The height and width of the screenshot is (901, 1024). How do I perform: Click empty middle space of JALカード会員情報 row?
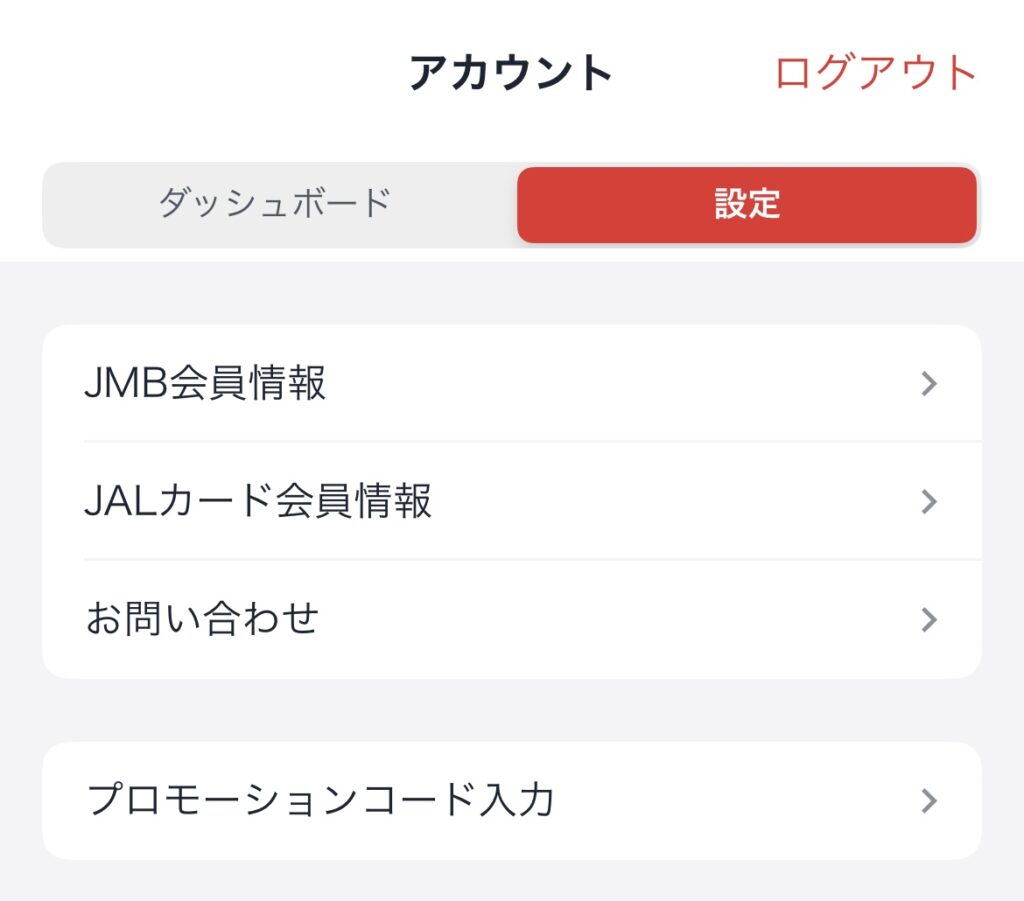pyautogui.click(x=673, y=501)
